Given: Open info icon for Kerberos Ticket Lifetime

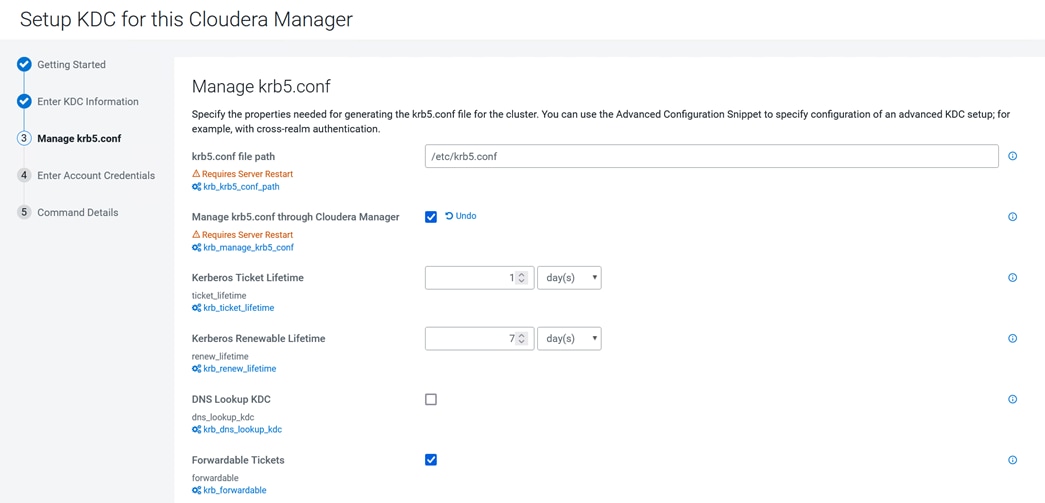Looking at the screenshot, I should 1012,278.
